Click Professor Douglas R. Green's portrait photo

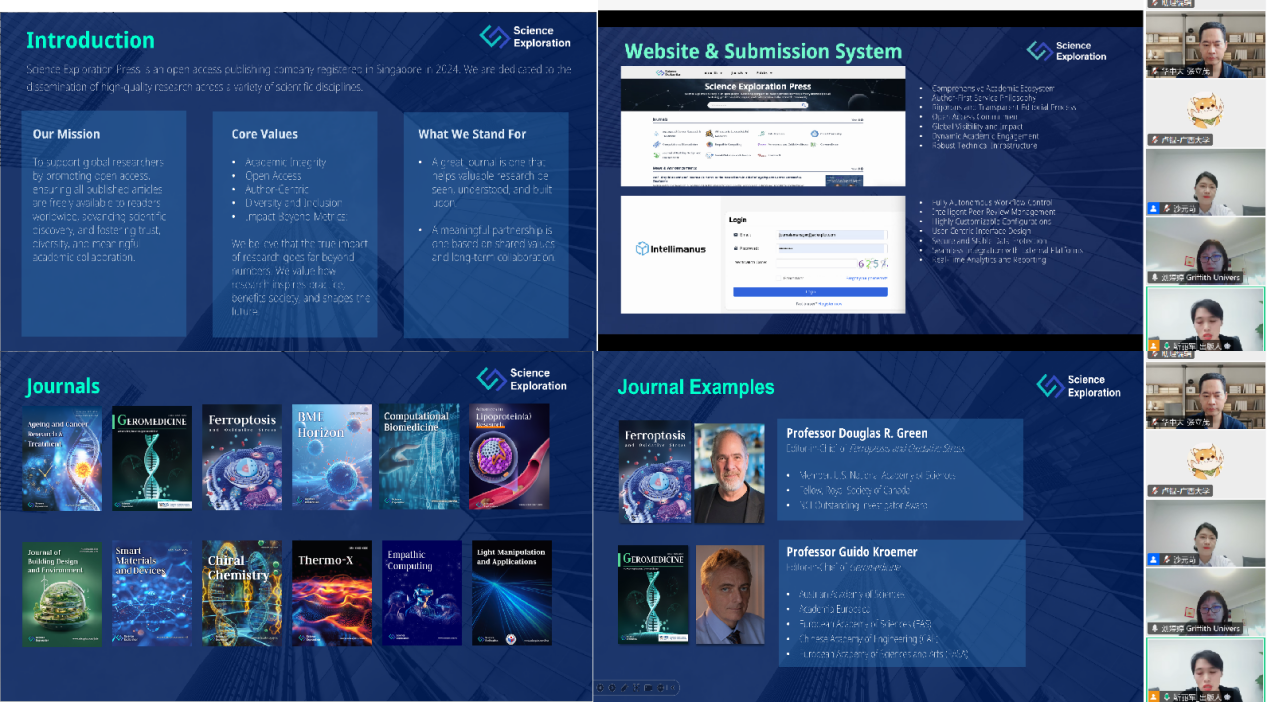(730, 472)
